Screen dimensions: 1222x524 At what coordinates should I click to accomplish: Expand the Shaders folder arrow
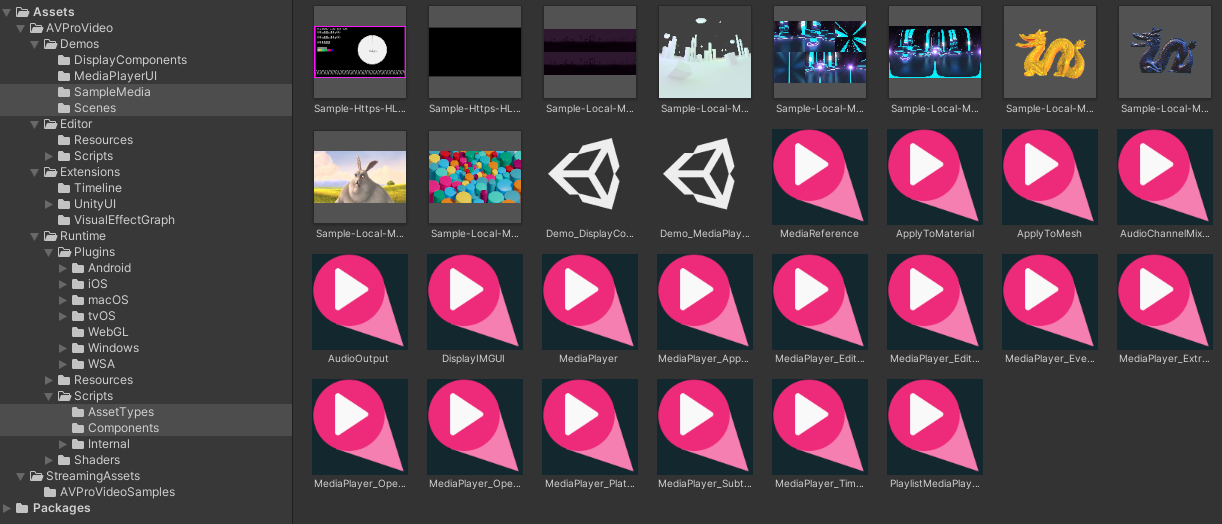click(49, 460)
